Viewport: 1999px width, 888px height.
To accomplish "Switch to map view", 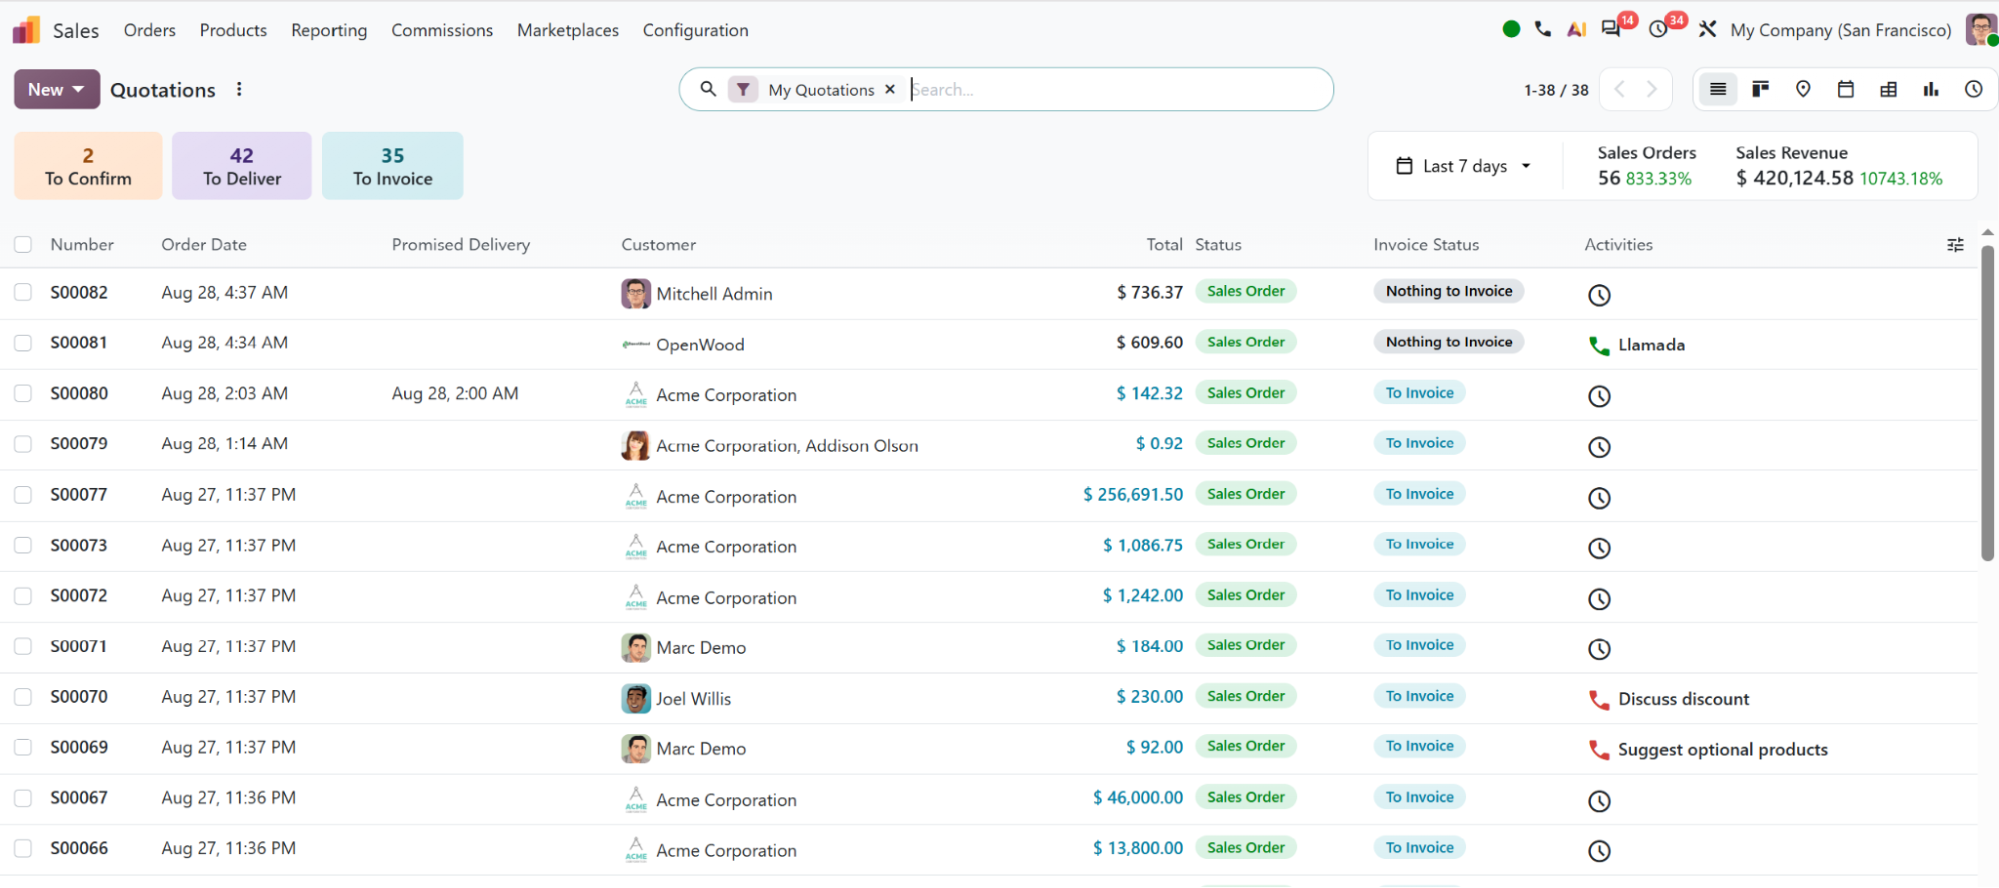I will (x=1803, y=89).
